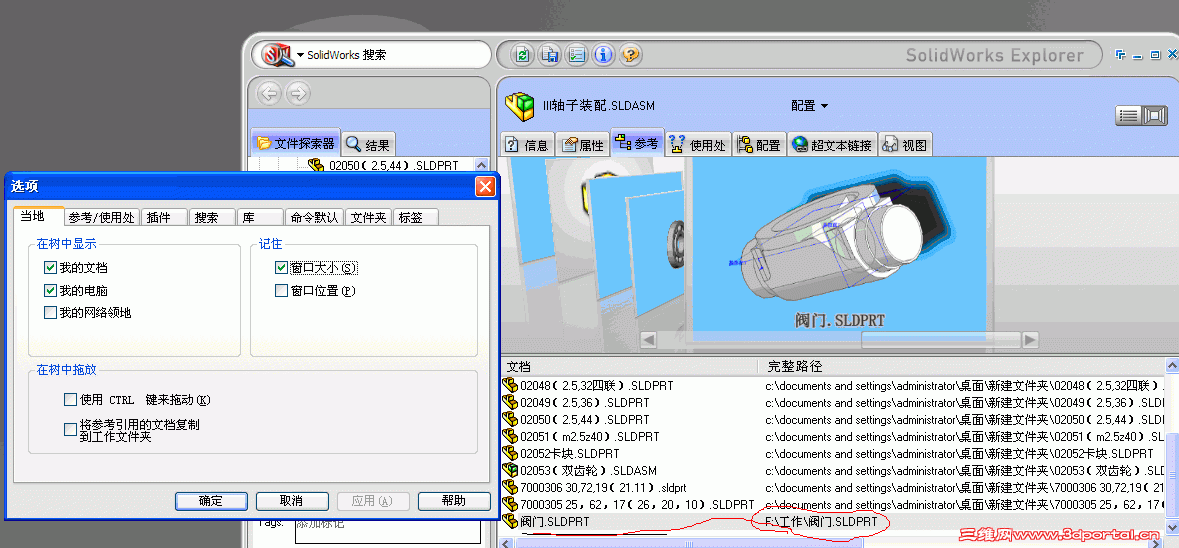
Task: Click the forward navigation arrow
Action: click(298, 94)
